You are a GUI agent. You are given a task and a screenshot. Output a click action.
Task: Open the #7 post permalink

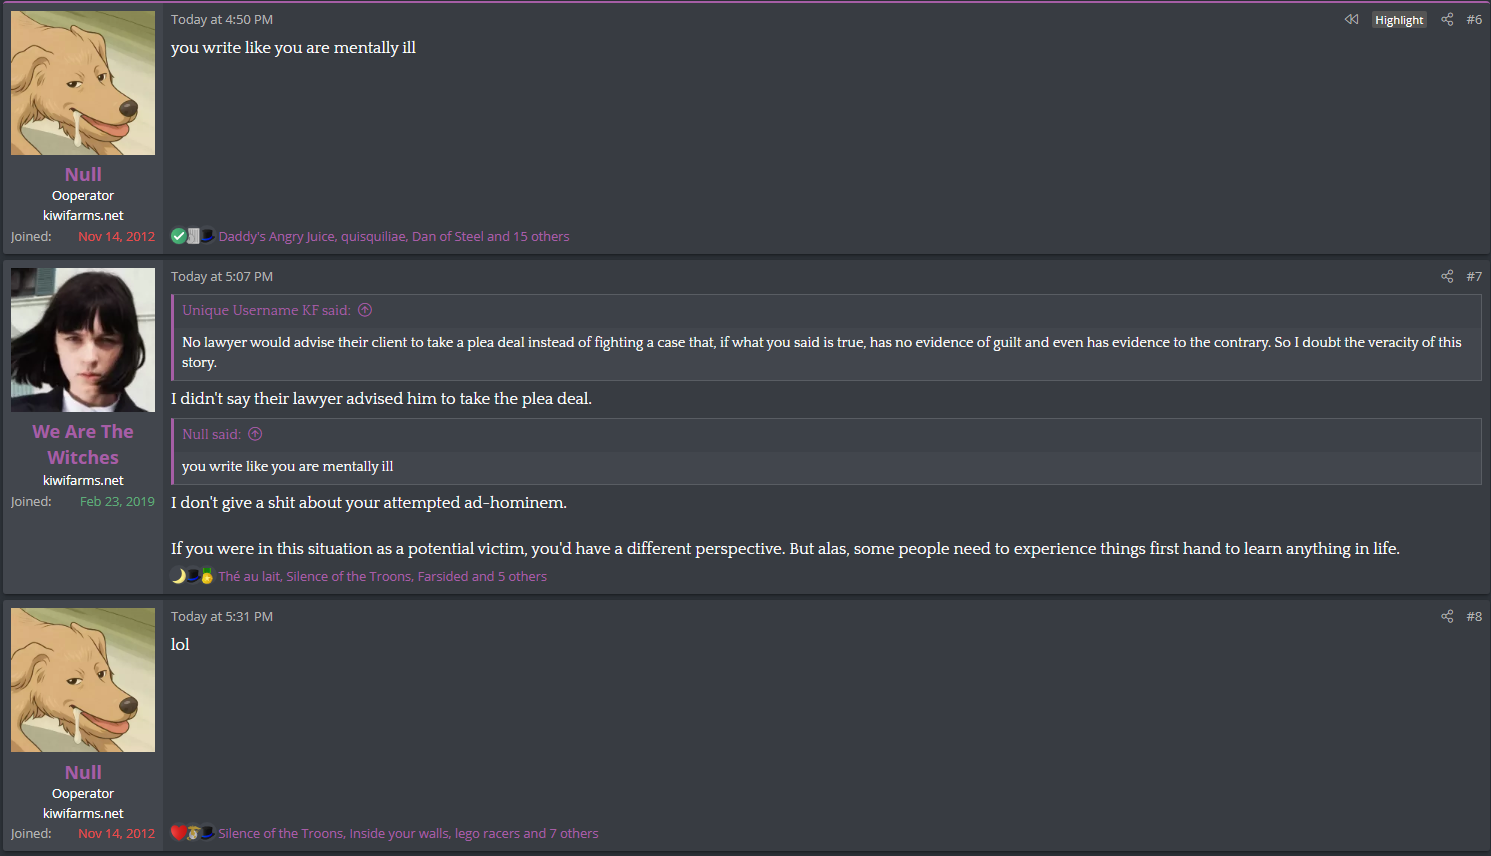pyautogui.click(x=1474, y=276)
